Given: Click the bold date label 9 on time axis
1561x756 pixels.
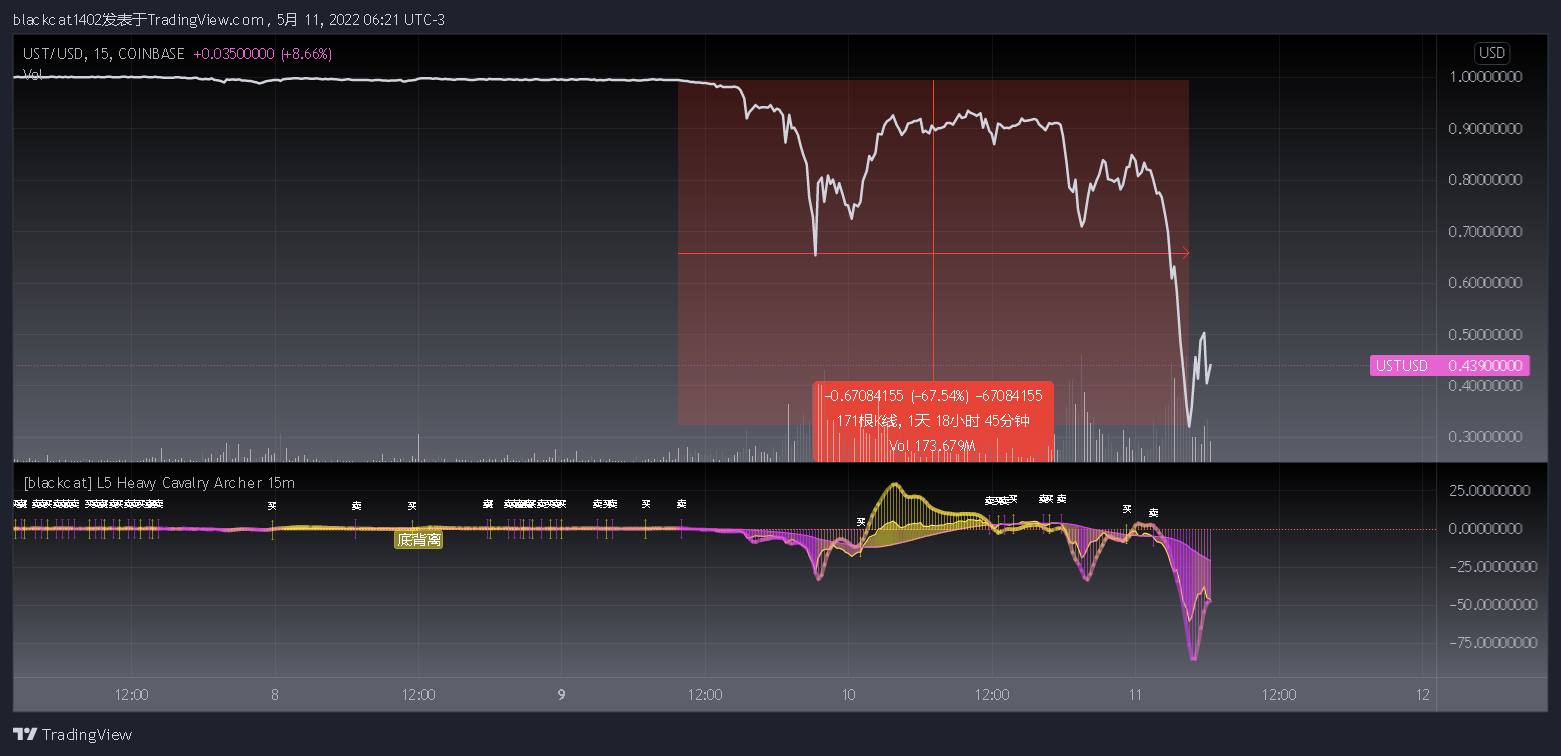Looking at the screenshot, I should coord(561,694).
